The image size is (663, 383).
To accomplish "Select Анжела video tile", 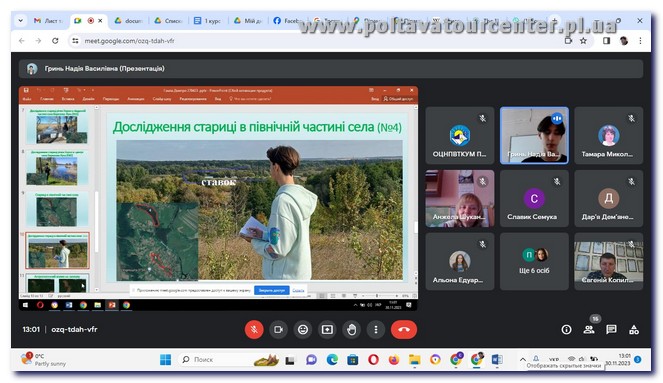I will 460,198.
